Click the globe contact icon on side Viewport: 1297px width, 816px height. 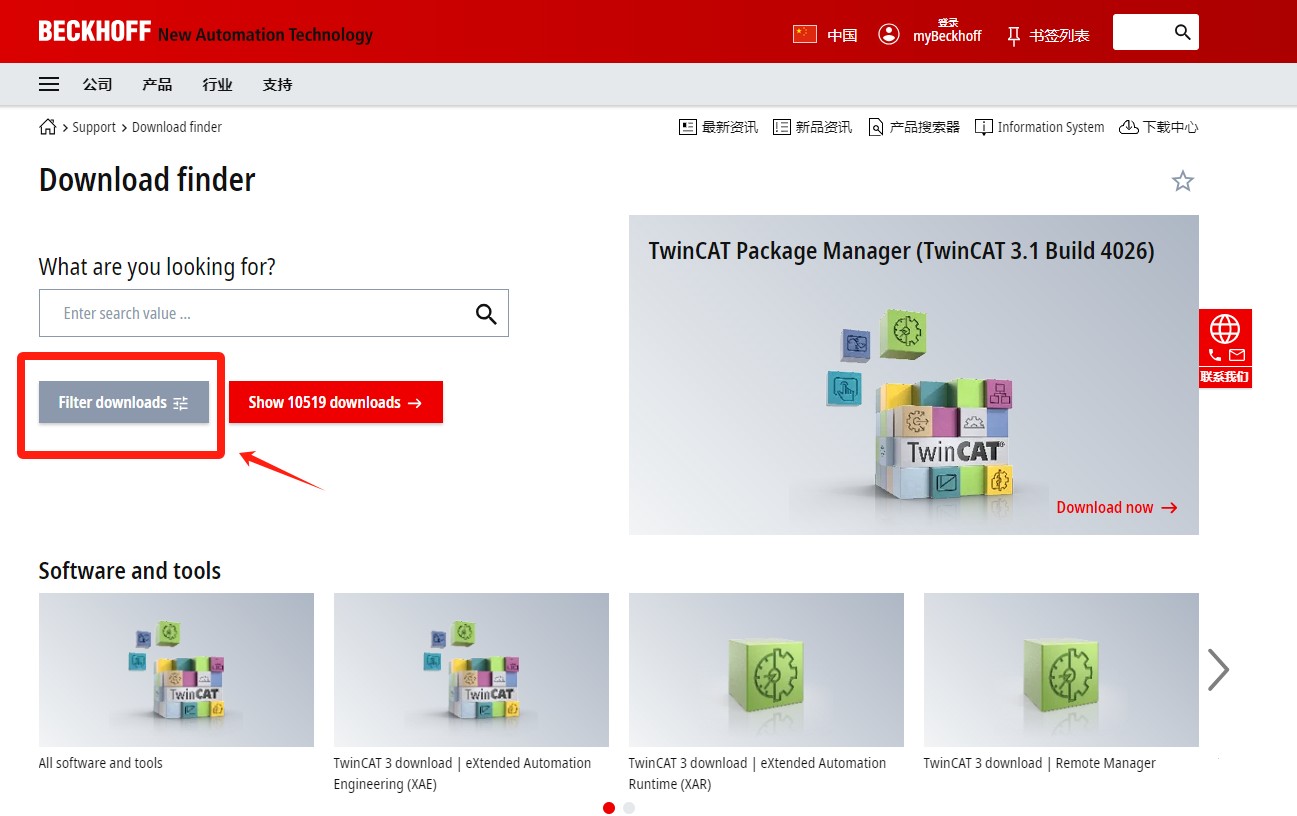click(1225, 328)
